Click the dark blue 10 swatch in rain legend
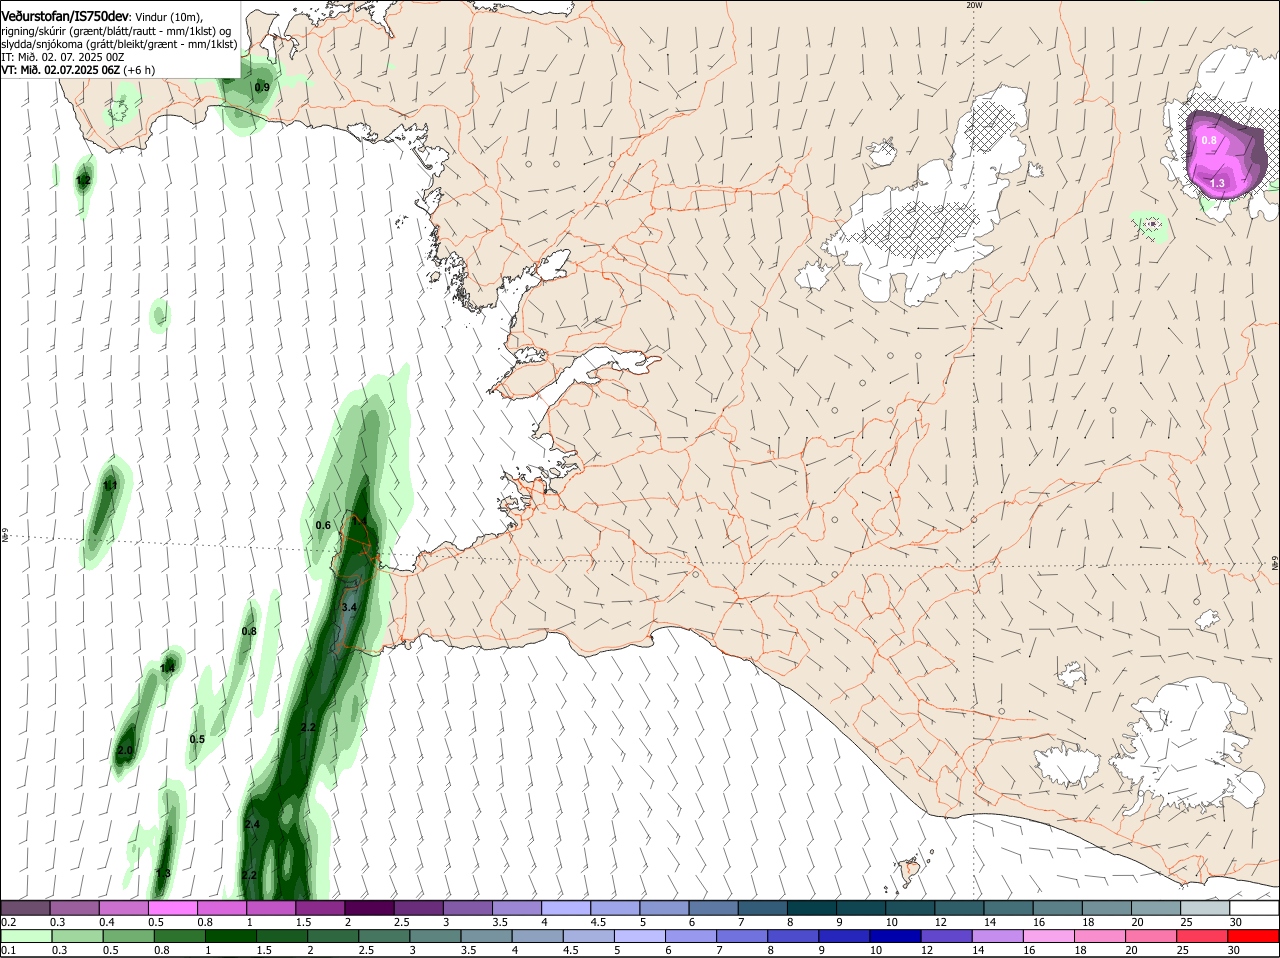This screenshot has width=1280, height=958. [x=894, y=937]
